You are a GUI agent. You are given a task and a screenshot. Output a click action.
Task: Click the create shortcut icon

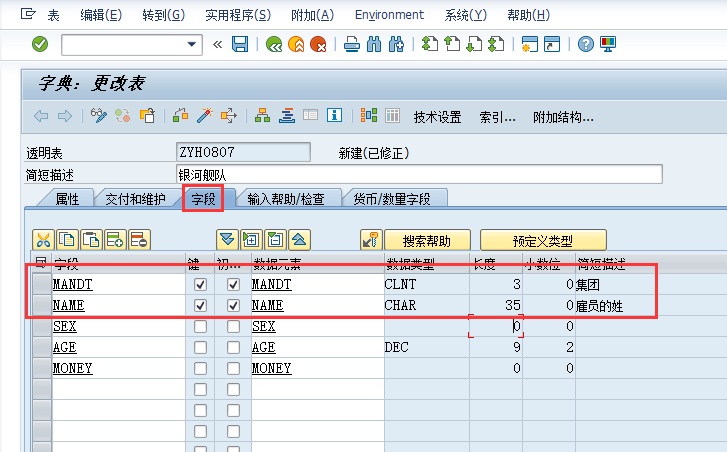click(x=552, y=45)
